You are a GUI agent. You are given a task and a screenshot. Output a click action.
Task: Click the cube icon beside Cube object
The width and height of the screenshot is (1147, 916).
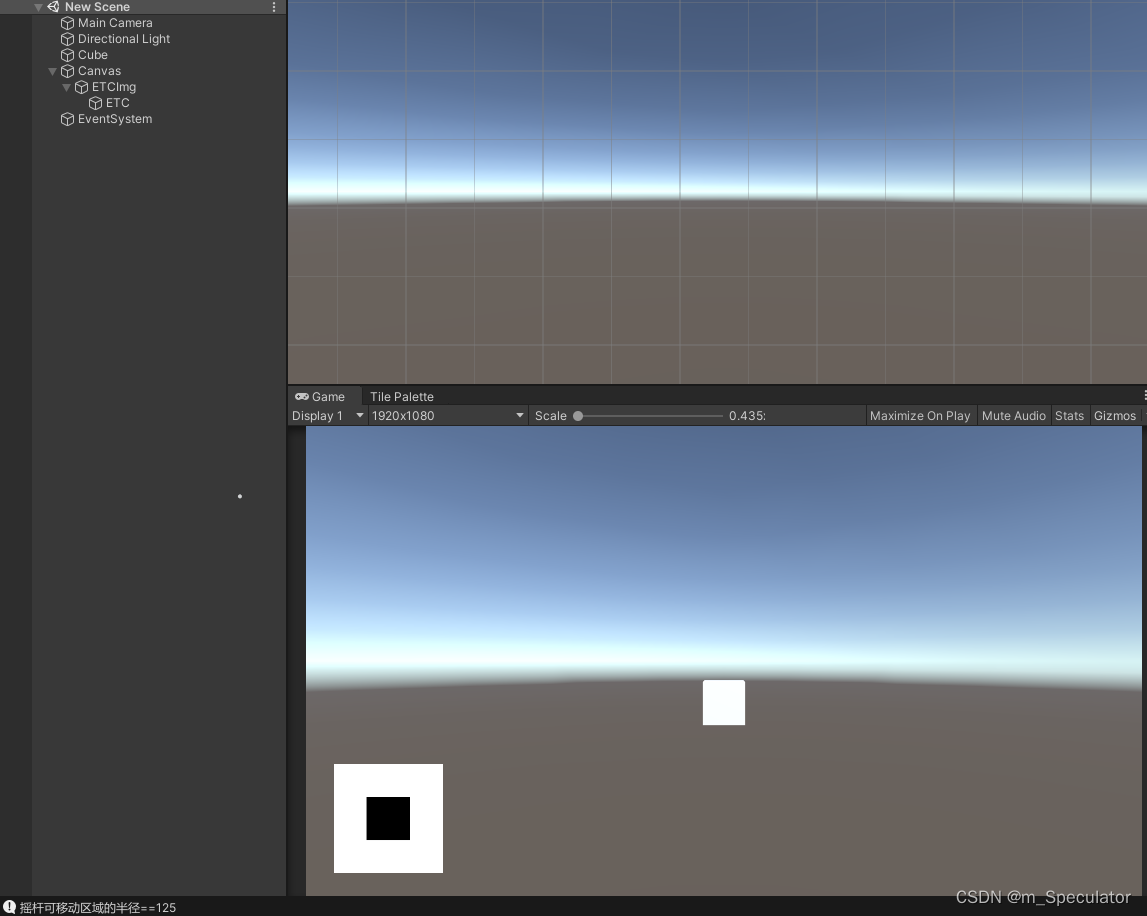(67, 55)
